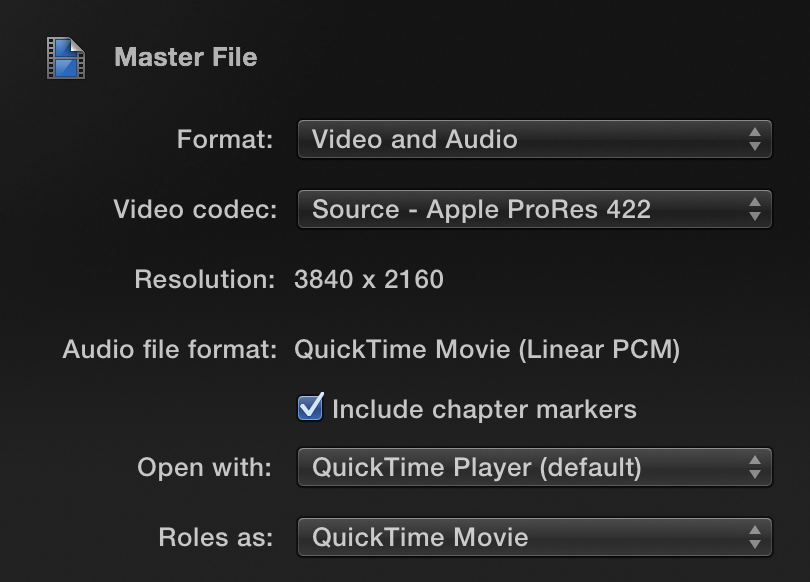Click the Roles as dropdown stepper arrows
Screen dimensions: 810x582
click(x=755, y=537)
